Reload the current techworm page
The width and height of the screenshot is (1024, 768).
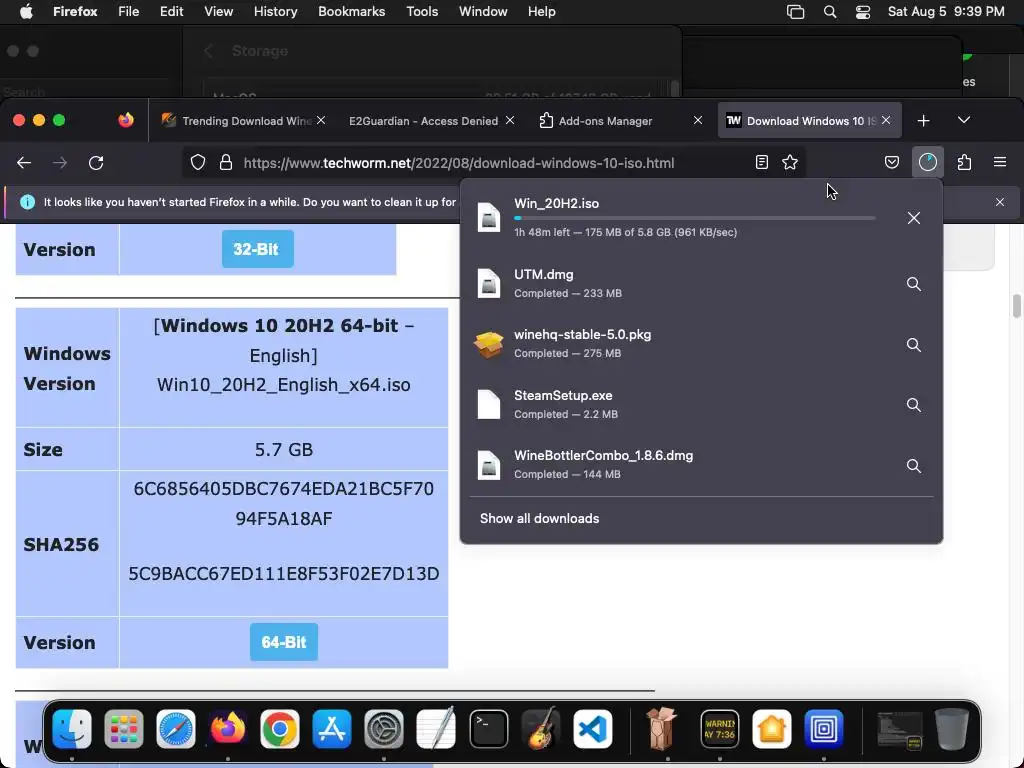pyautogui.click(x=96, y=163)
